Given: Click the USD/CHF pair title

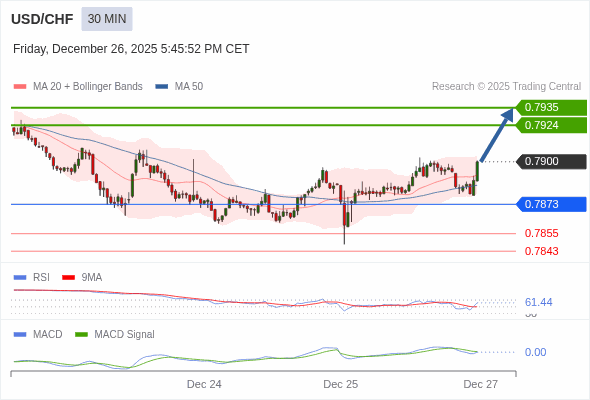Looking at the screenshot, I should point(42,19).
